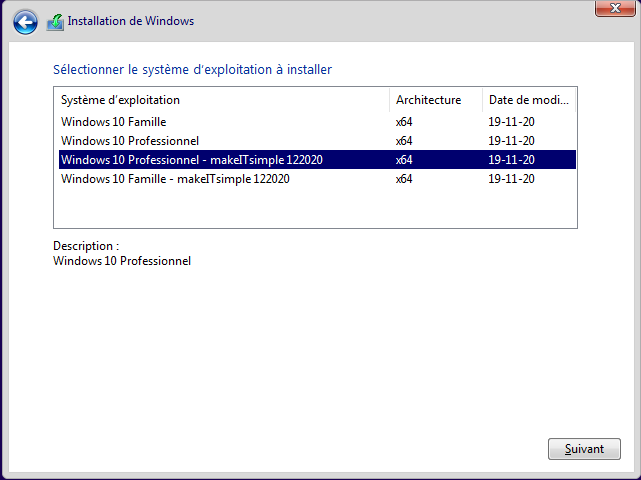Image resolution: width=641 pixels, height=480 pixels.
Task: Choose Windows 10 Famille - makeITsimple 122020
Action: [x=175, y=179]
